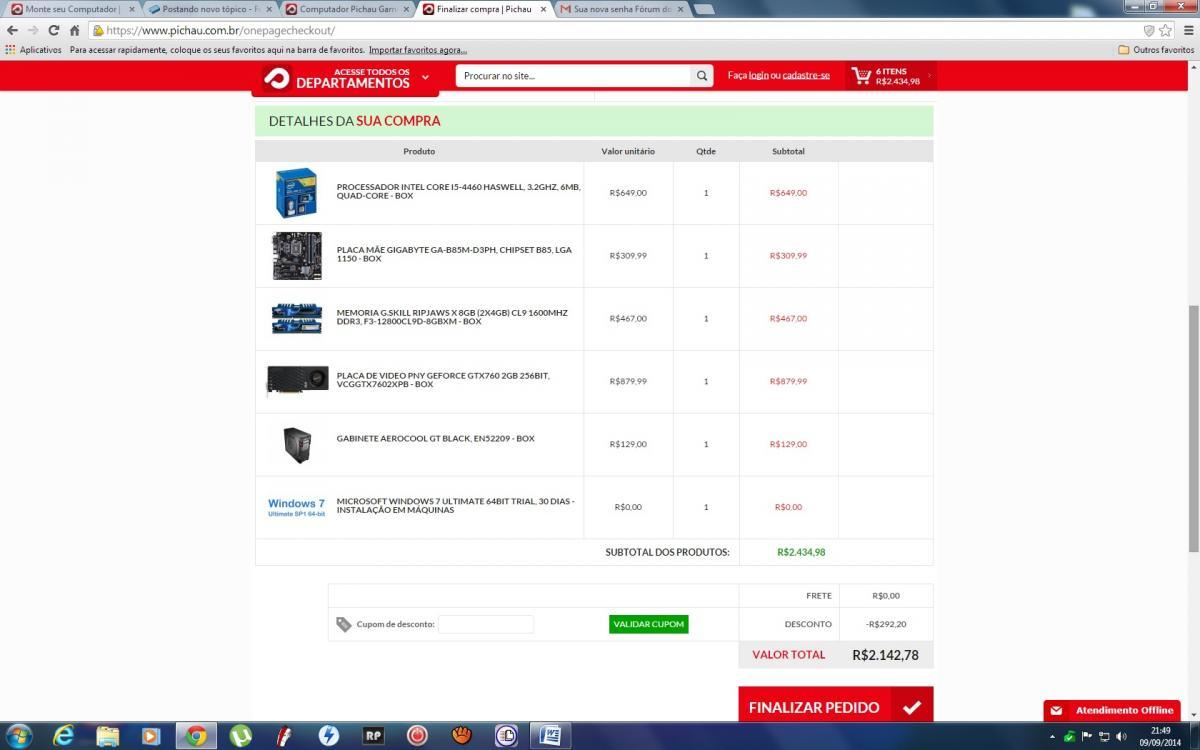Open a new browser tab

(703, 9)
